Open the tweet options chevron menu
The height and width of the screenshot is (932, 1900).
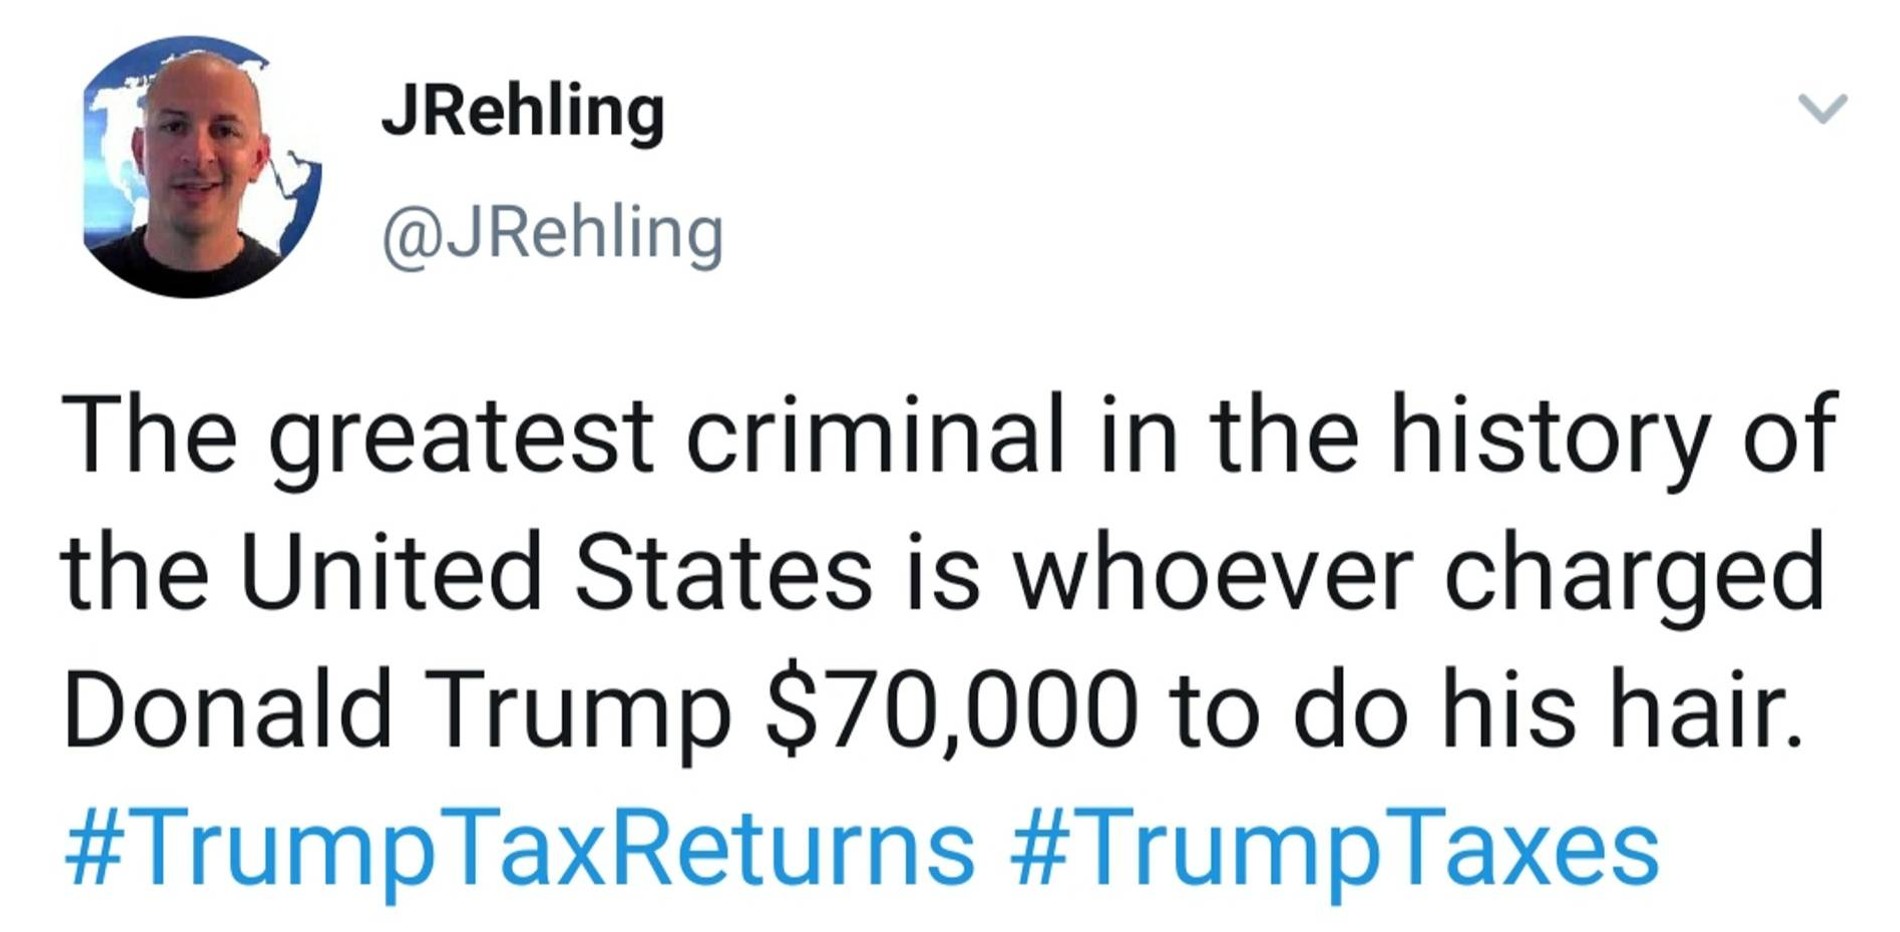pos(1822,107)
